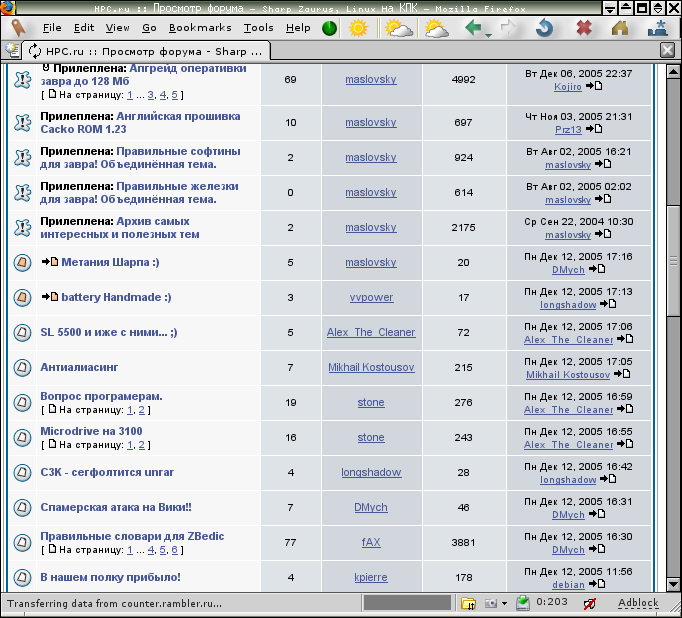
Task: Click the green round status icon
Action: (x=329, y=28)
